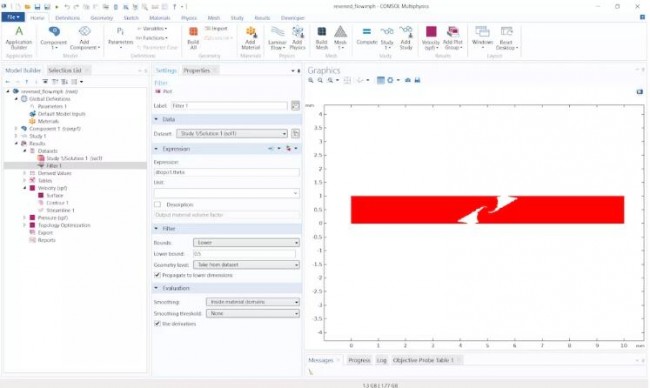Click the Zoom Out icon in Graphics
This screenshot has height=388, width=650.
320,80
